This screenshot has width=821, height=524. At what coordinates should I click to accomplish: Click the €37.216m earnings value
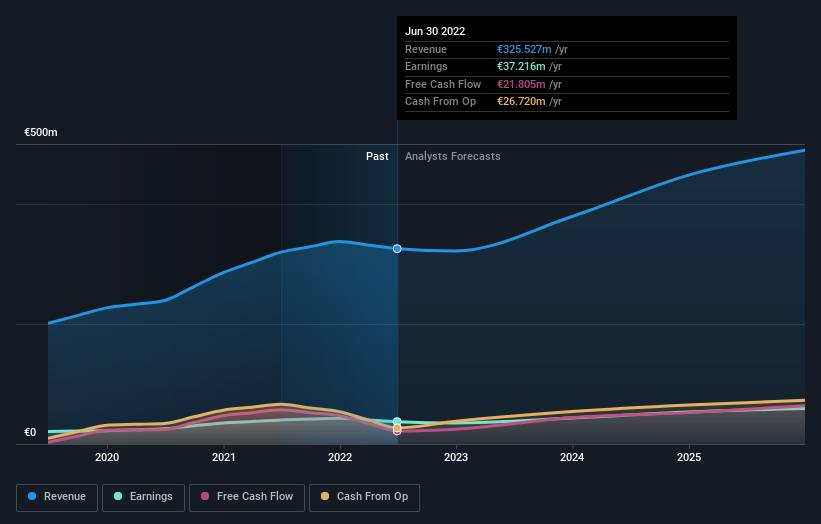click(x=521, y=66)
